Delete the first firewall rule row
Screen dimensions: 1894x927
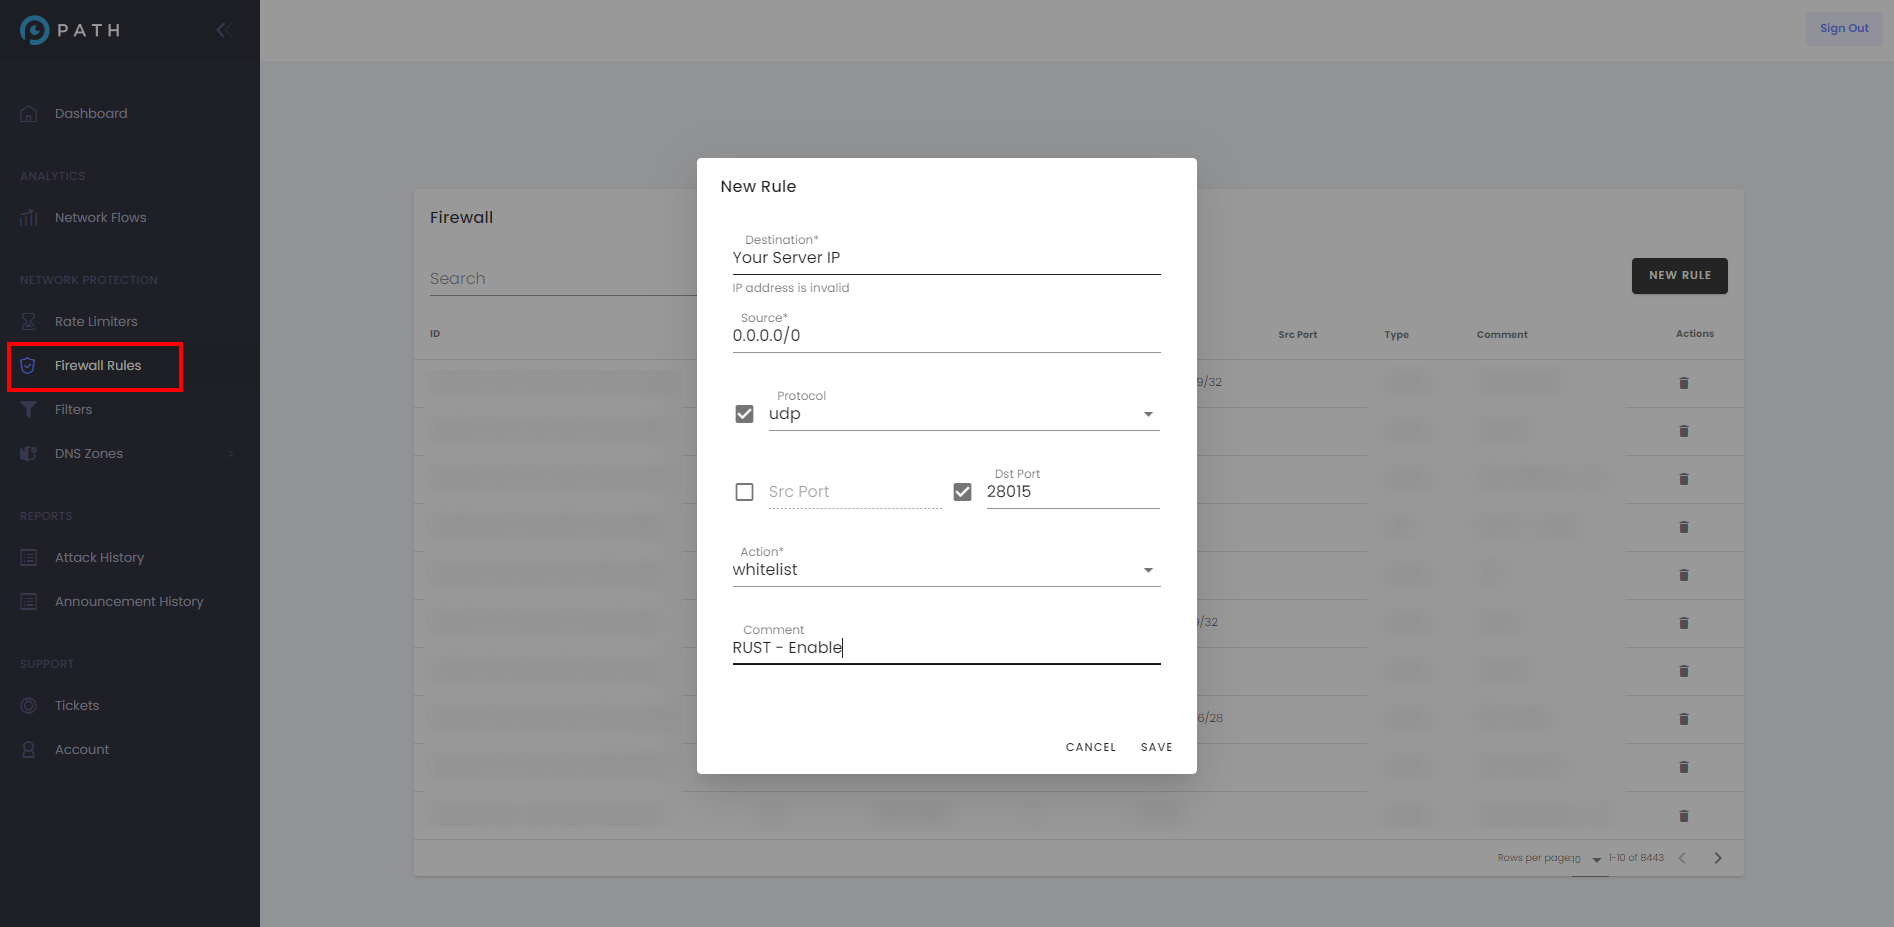pyautogui.click(x=1684, y=383)
